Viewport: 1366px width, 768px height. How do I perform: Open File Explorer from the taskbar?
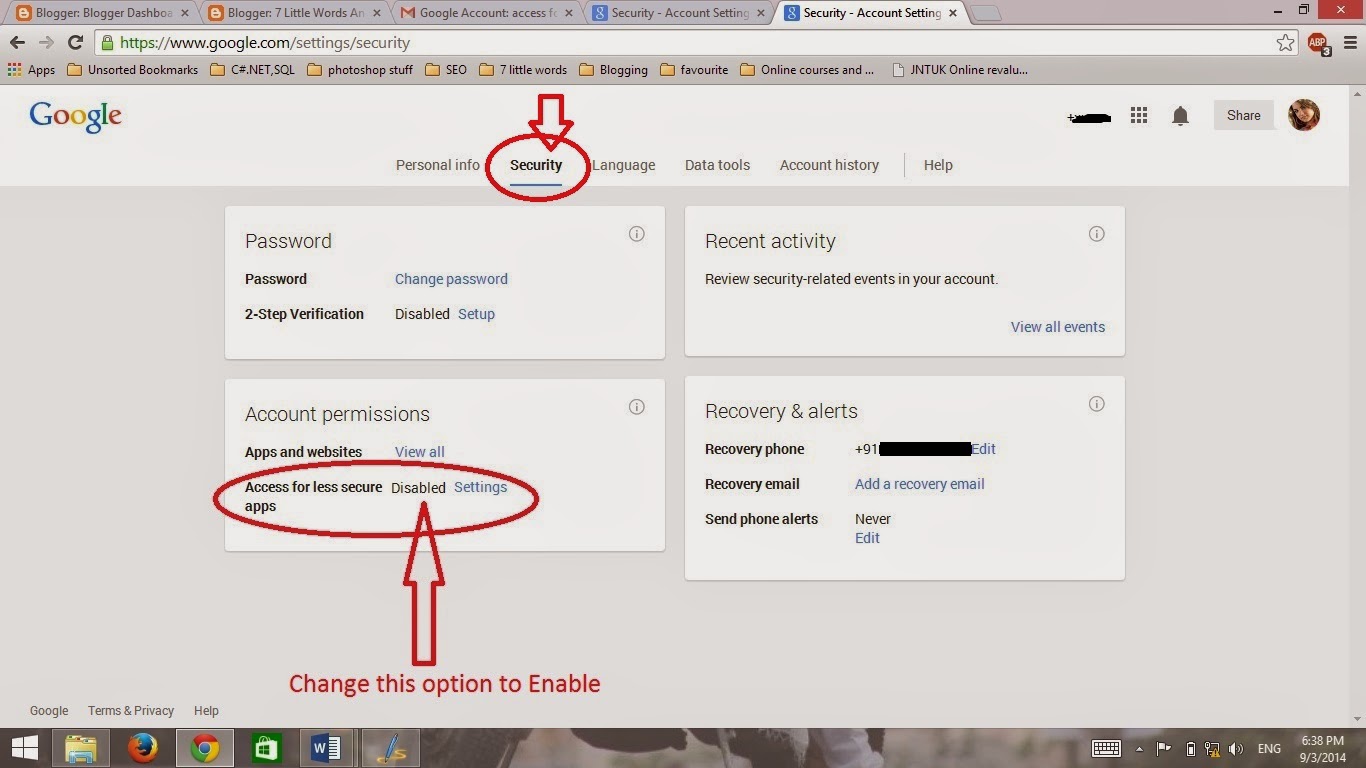pos(81,748)
